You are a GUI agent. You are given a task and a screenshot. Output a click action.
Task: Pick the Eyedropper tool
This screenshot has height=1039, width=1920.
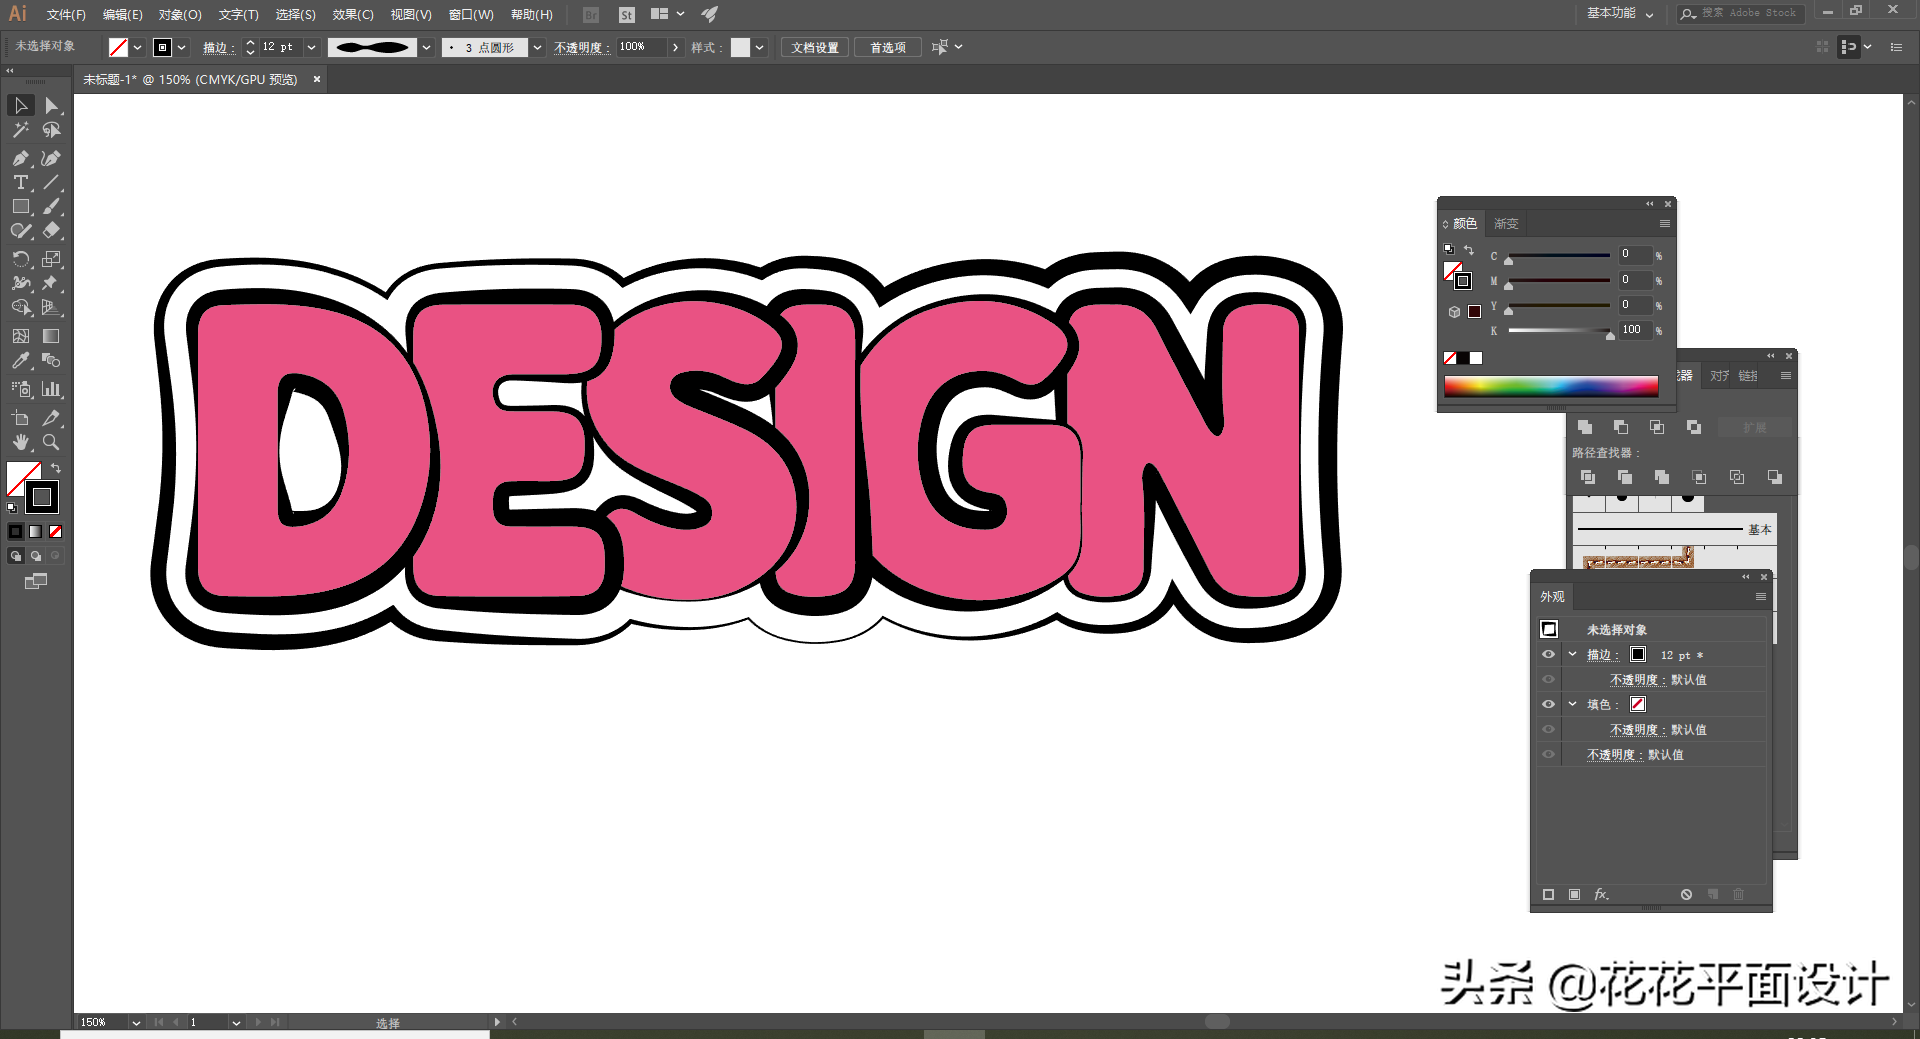tap(20, 361)
